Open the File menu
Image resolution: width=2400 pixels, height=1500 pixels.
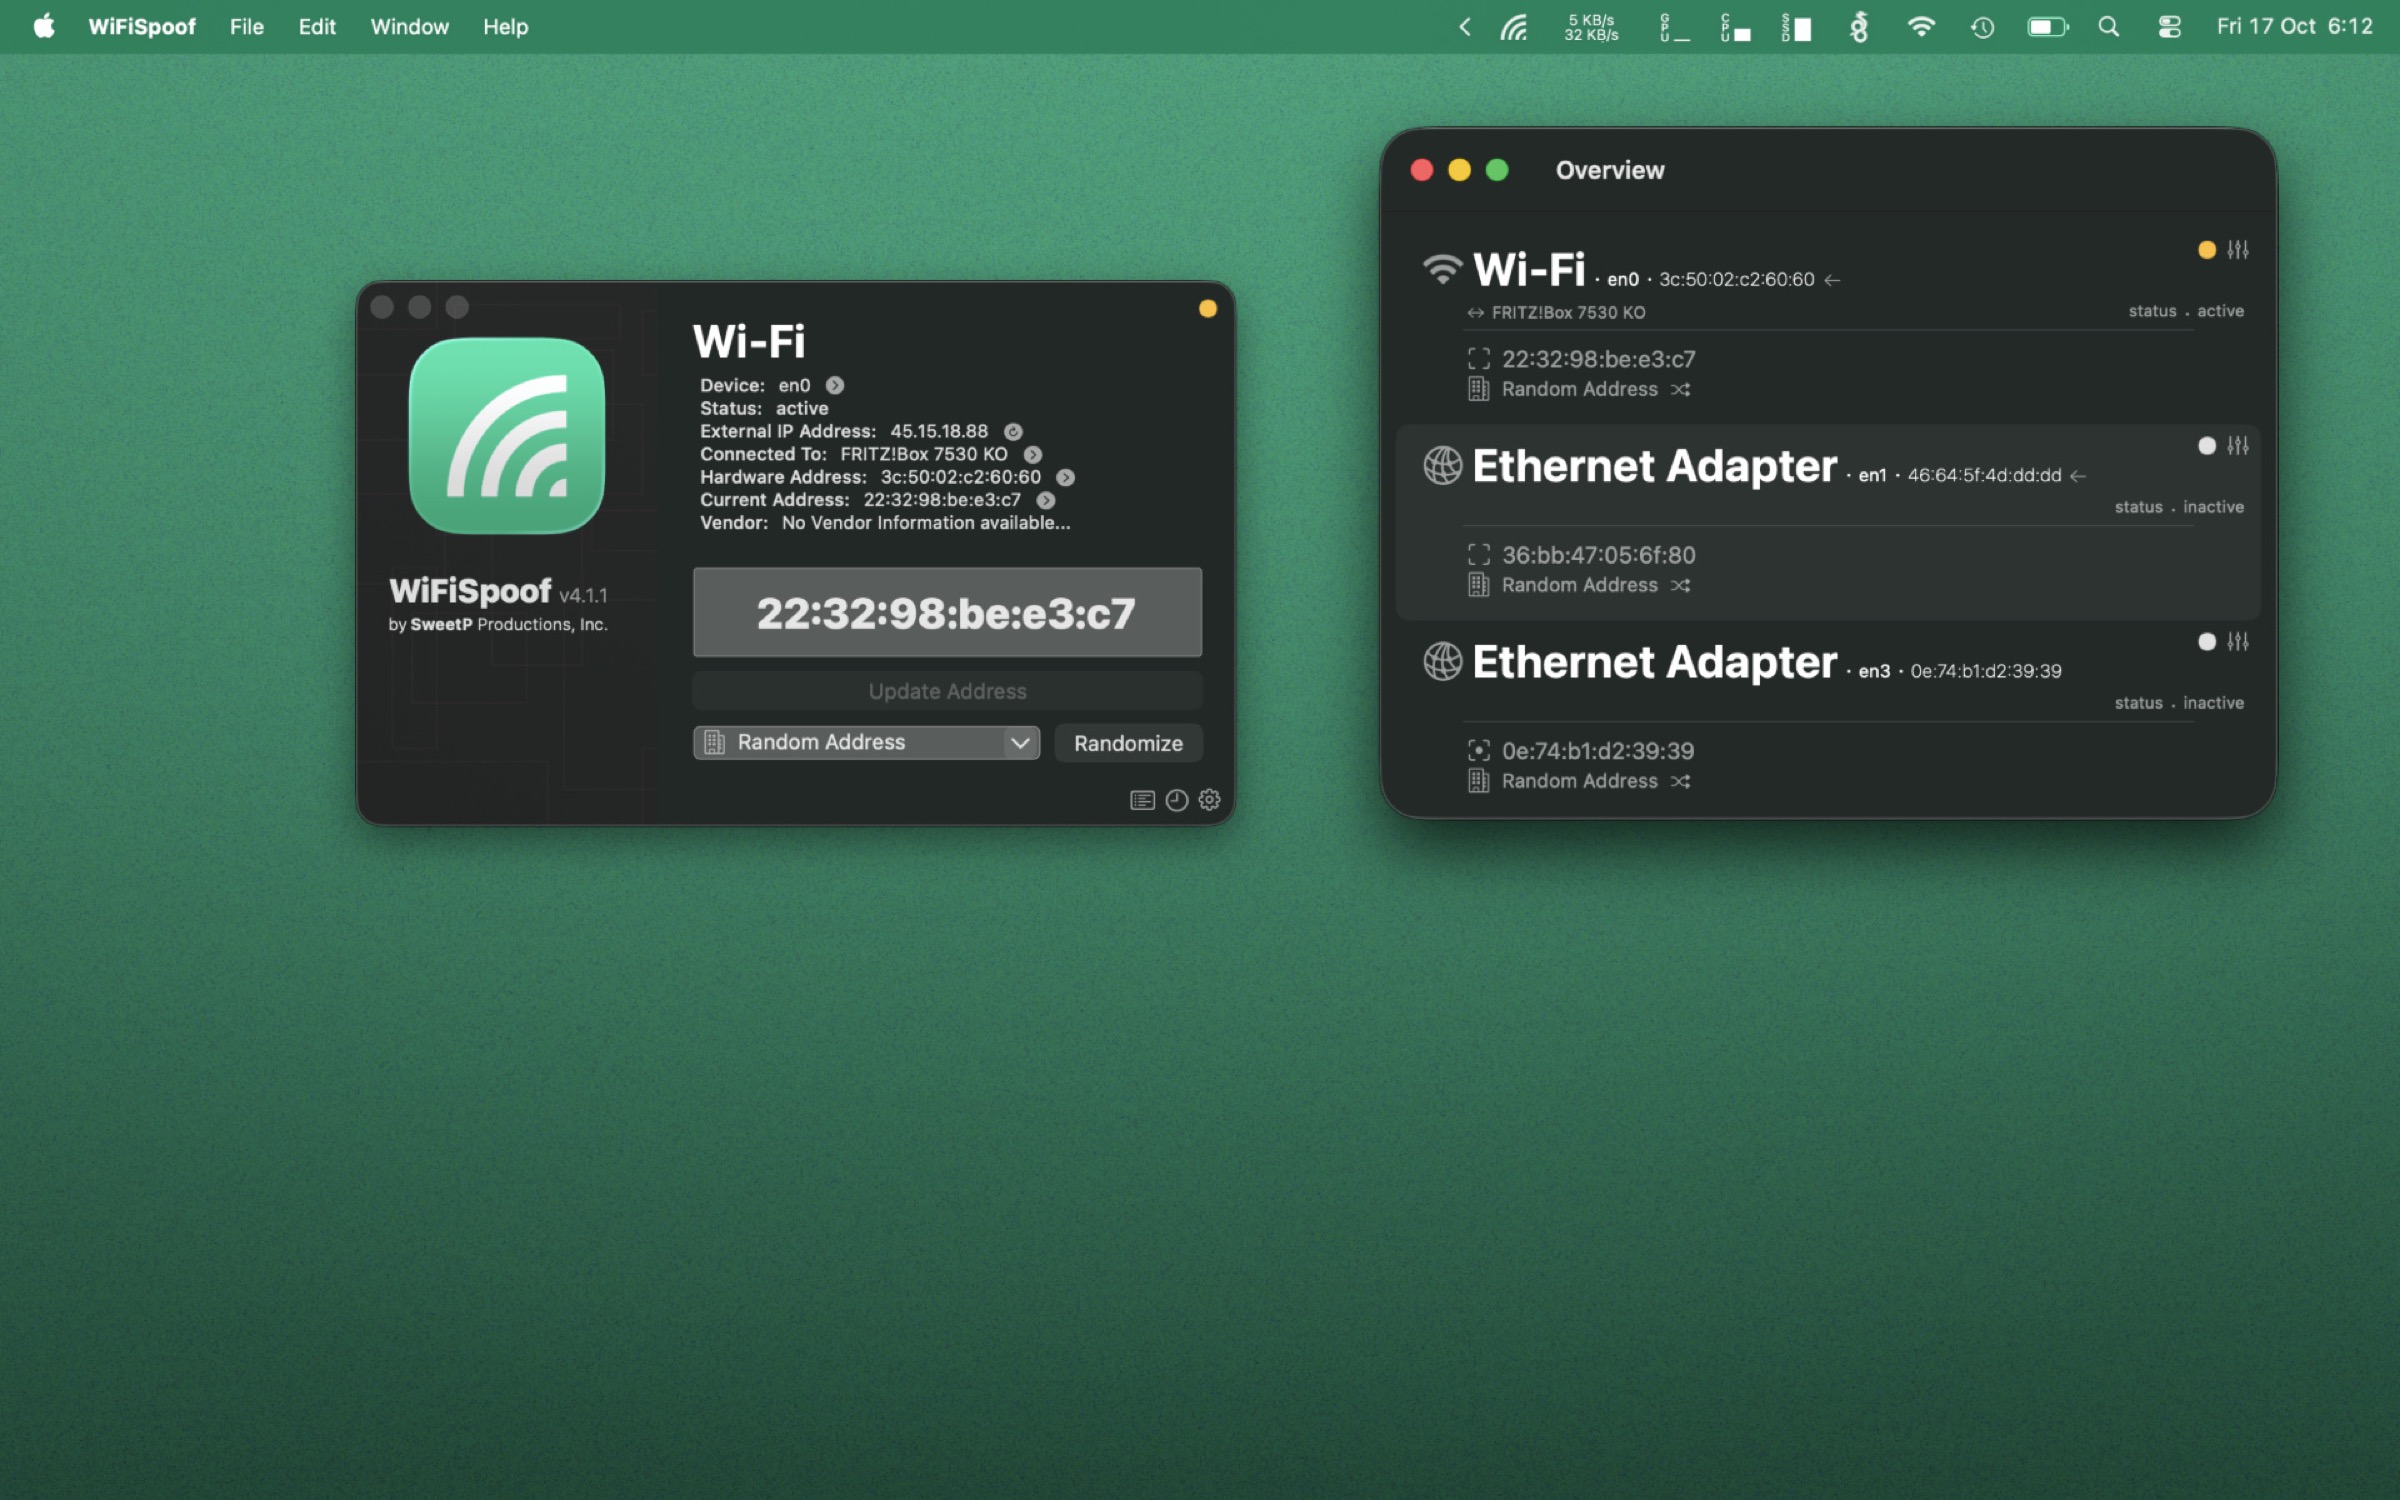coord(247,27)
